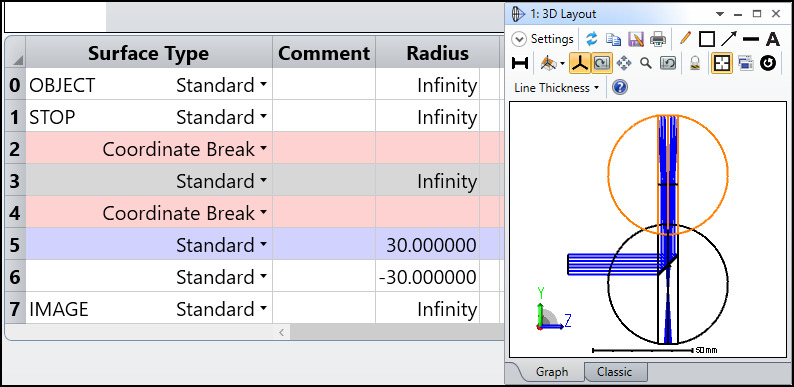This screenshot has height=387, width=794.
Task: Click the -30.000000 radius cell in row 6
Action: point(427,277)
